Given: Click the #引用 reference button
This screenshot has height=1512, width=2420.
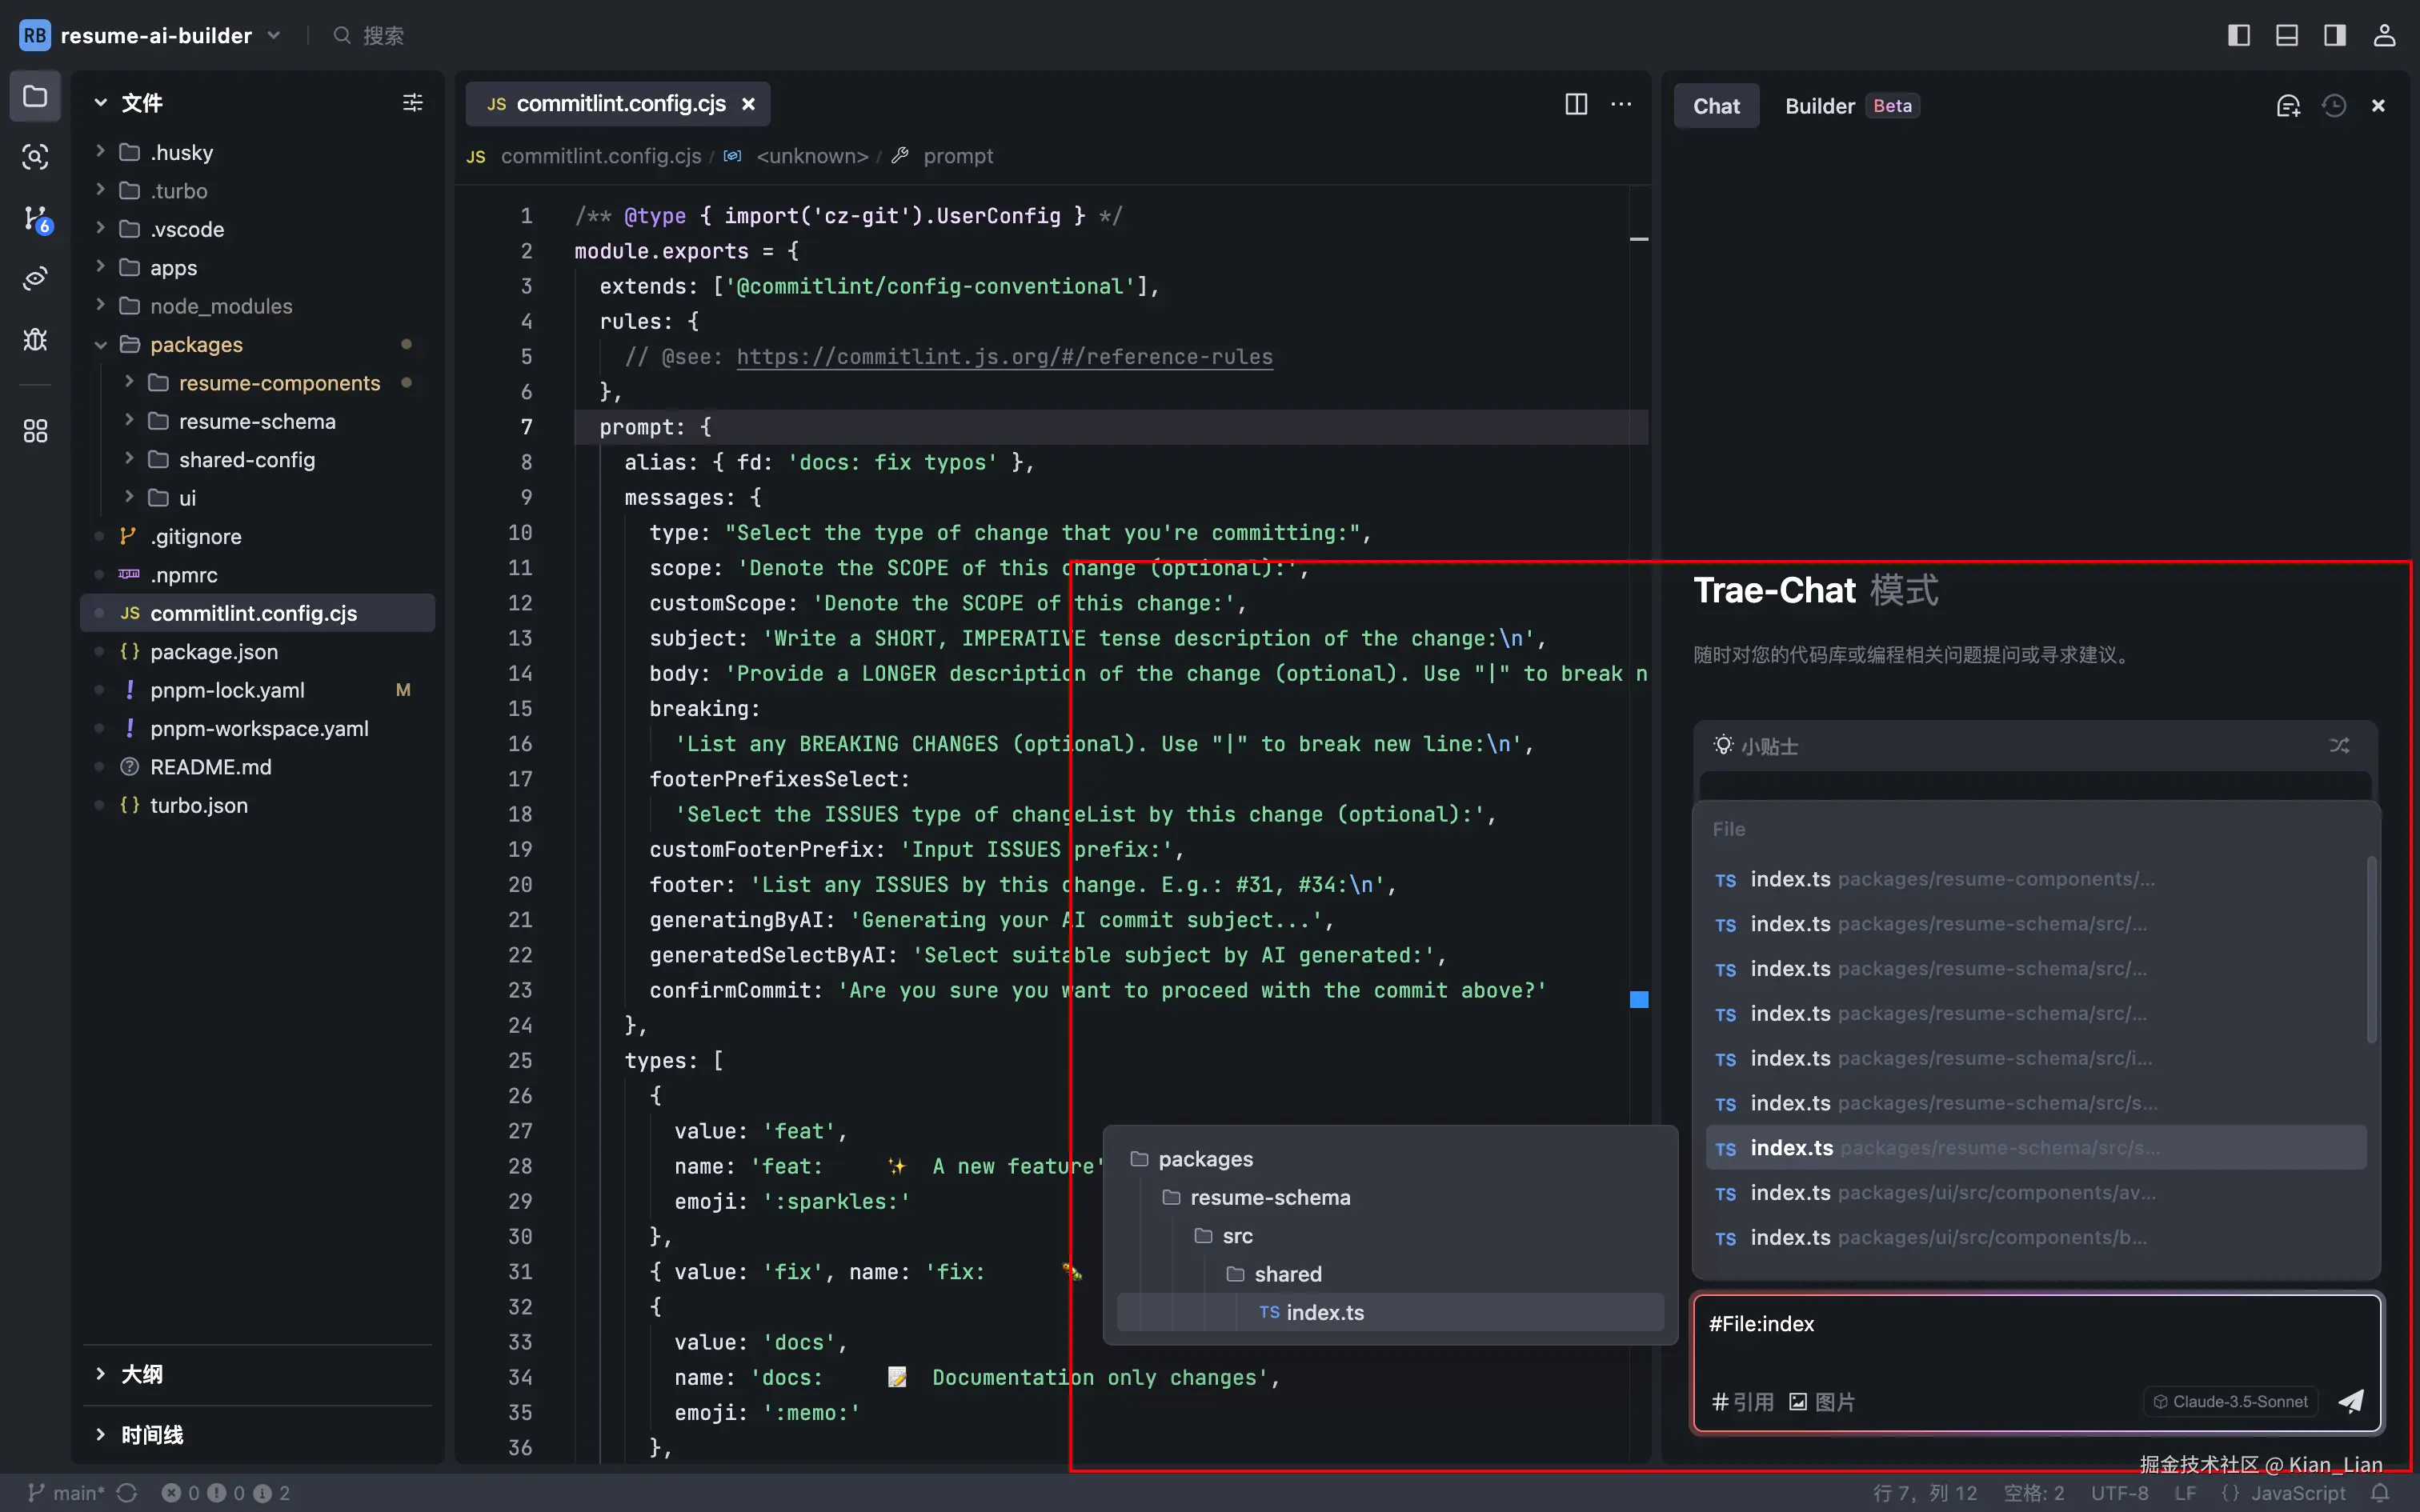Looking at the screenshot, I should 1743,1401.
